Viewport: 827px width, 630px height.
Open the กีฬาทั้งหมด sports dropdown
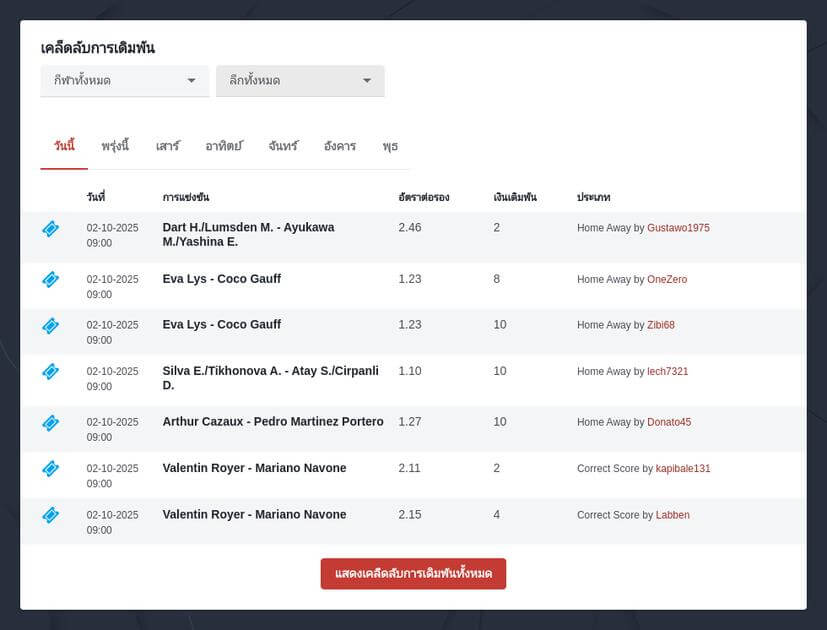(x=124, y=81)
